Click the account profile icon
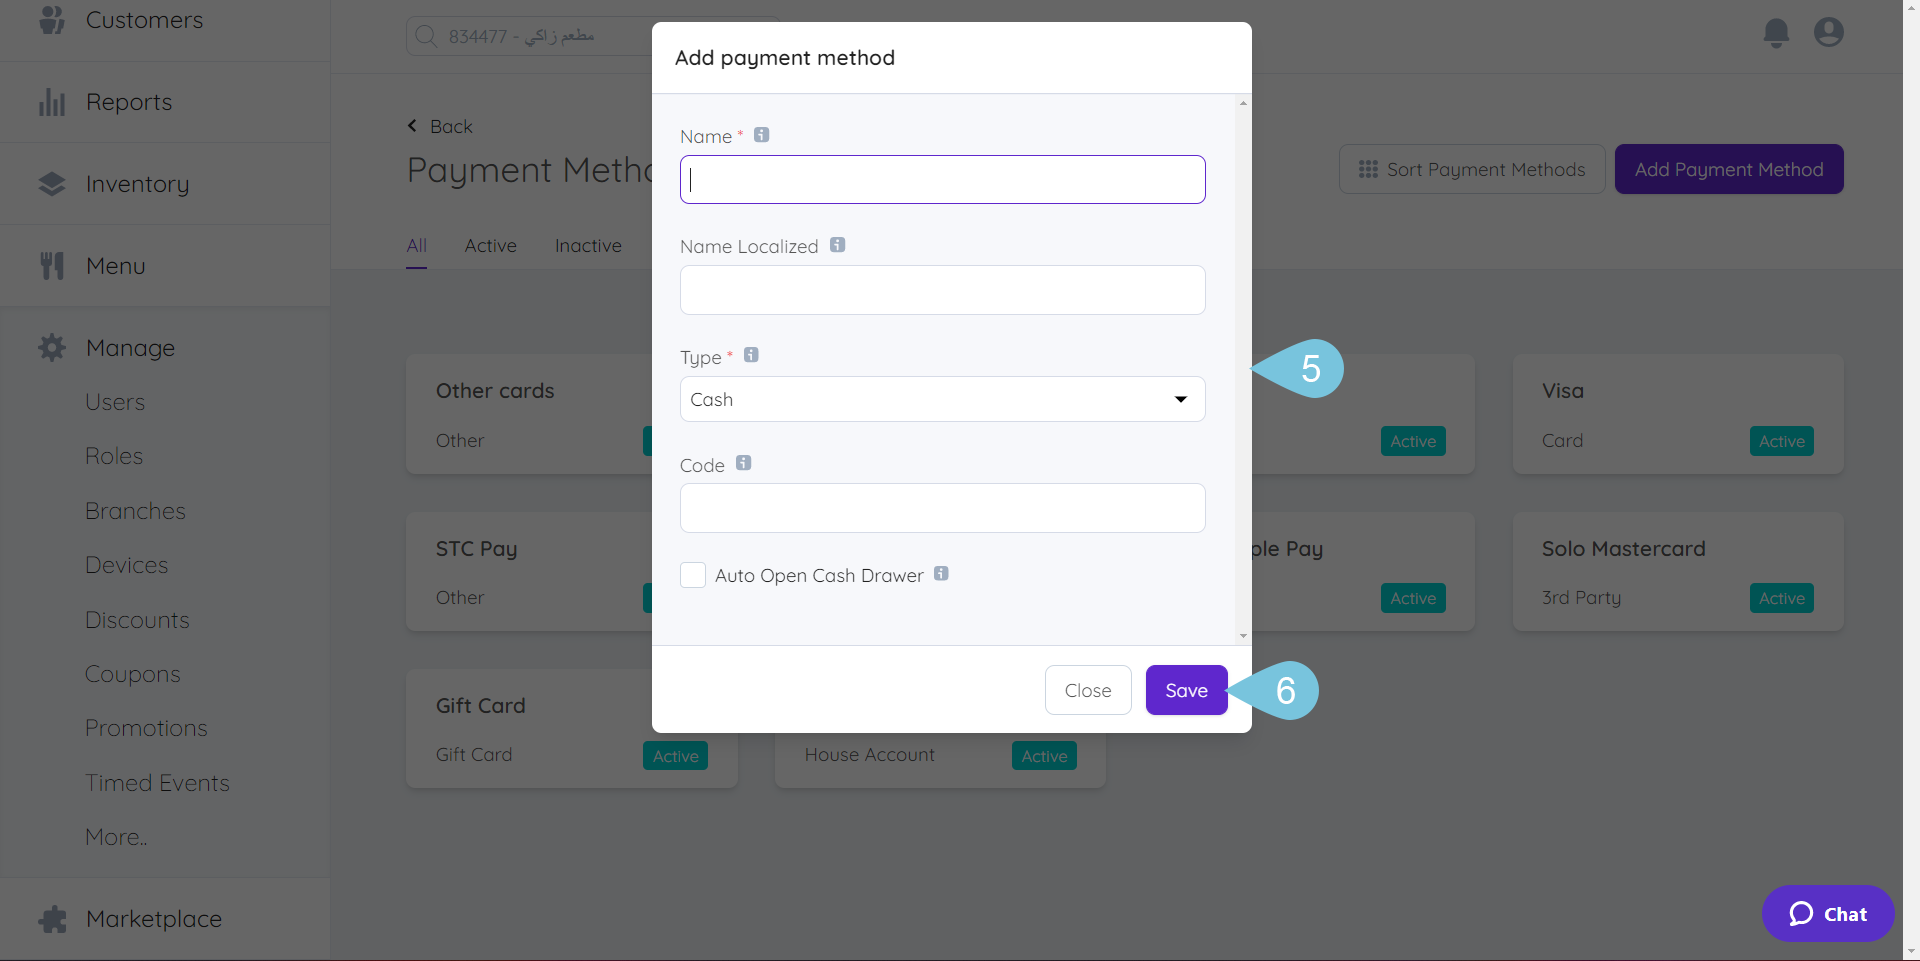 pos(1828,32)
